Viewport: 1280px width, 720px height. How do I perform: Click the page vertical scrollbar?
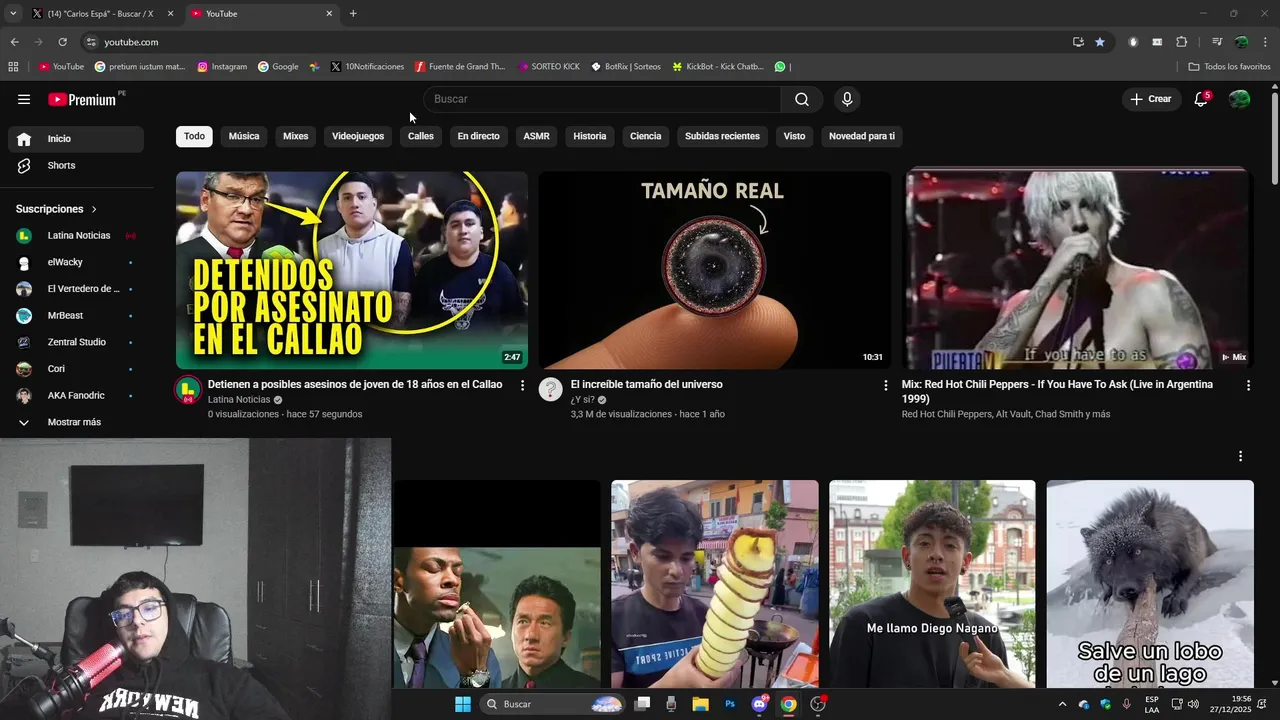coord(1275,136)
